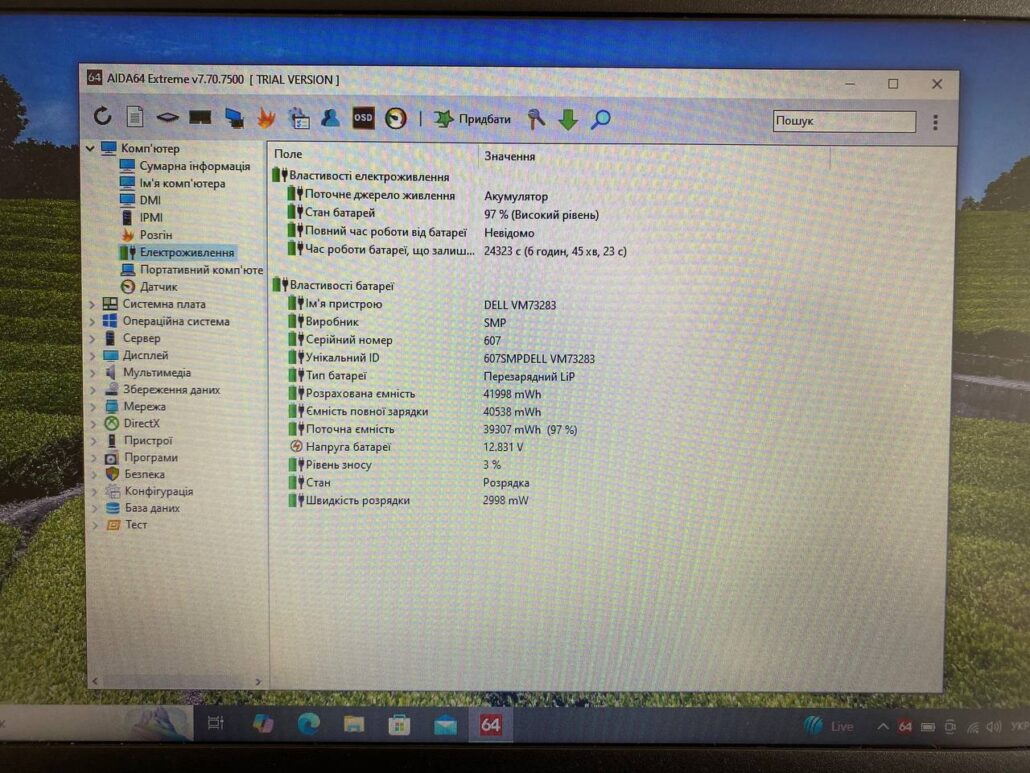Click the green down arrow toolbar icon
Viewport: 1030px width, 773px height.
[568, 120]
